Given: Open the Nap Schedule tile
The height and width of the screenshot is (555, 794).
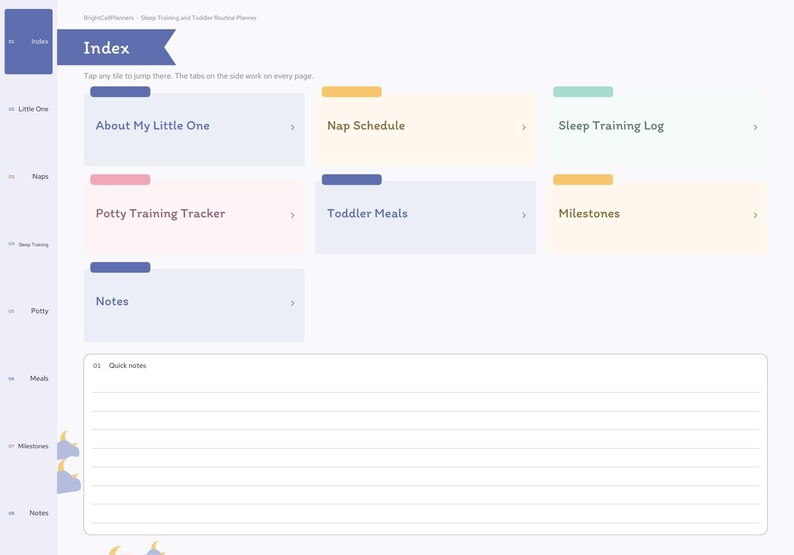Looking at the screenshot, I should [425, 129].
